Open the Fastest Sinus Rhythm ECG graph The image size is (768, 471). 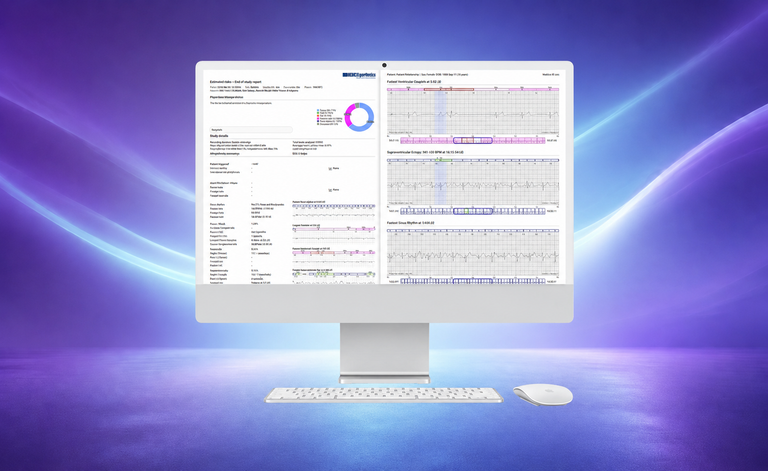473,254
